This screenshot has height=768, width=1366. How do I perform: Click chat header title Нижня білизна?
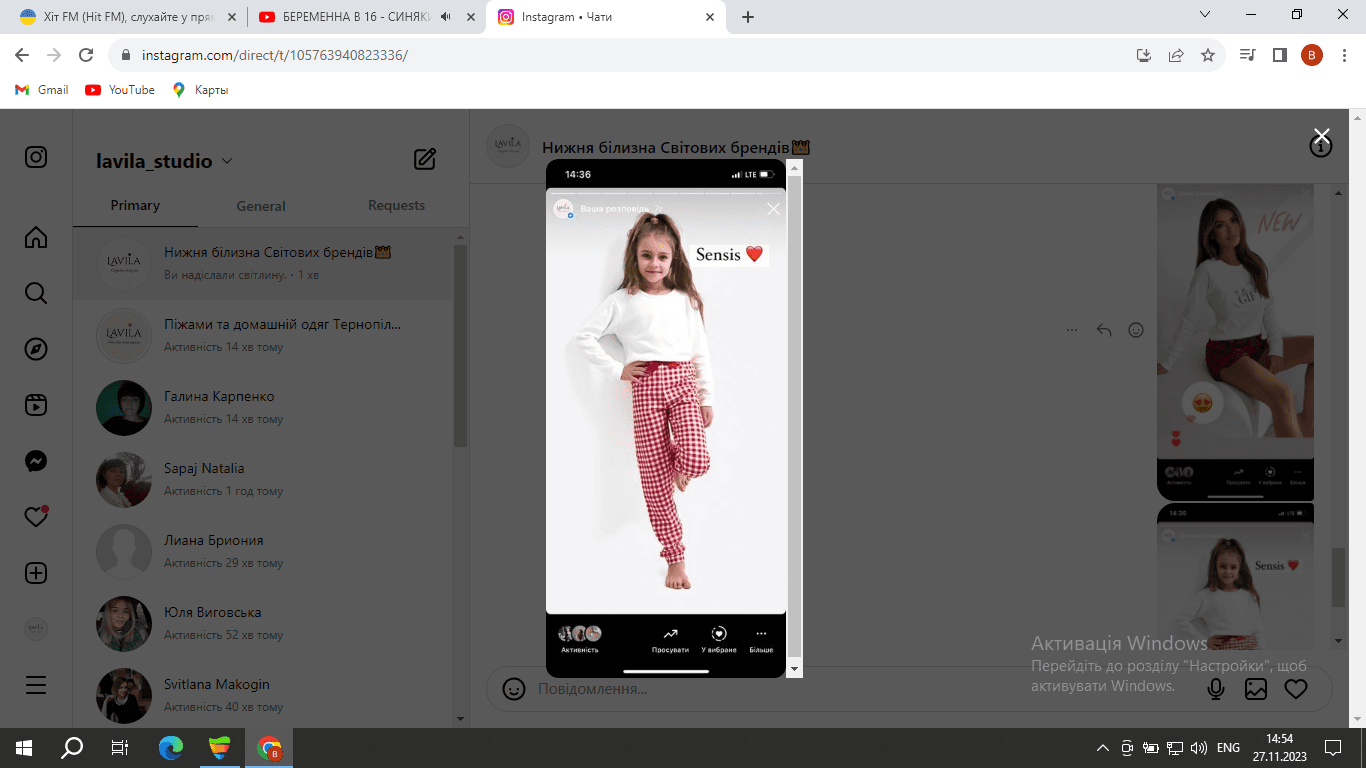676,147
